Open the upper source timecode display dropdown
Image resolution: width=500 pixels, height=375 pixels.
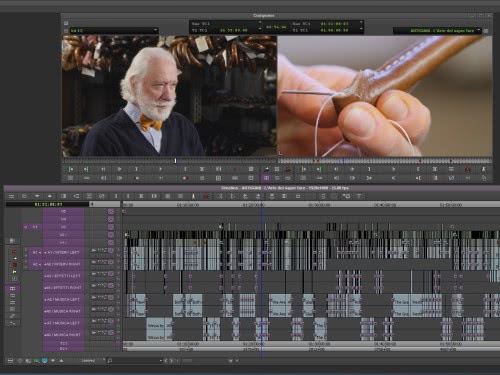coord(260,23)
